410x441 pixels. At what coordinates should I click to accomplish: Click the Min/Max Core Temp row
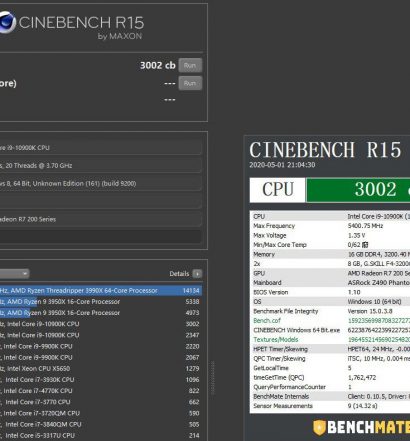(x=330, y=245)
